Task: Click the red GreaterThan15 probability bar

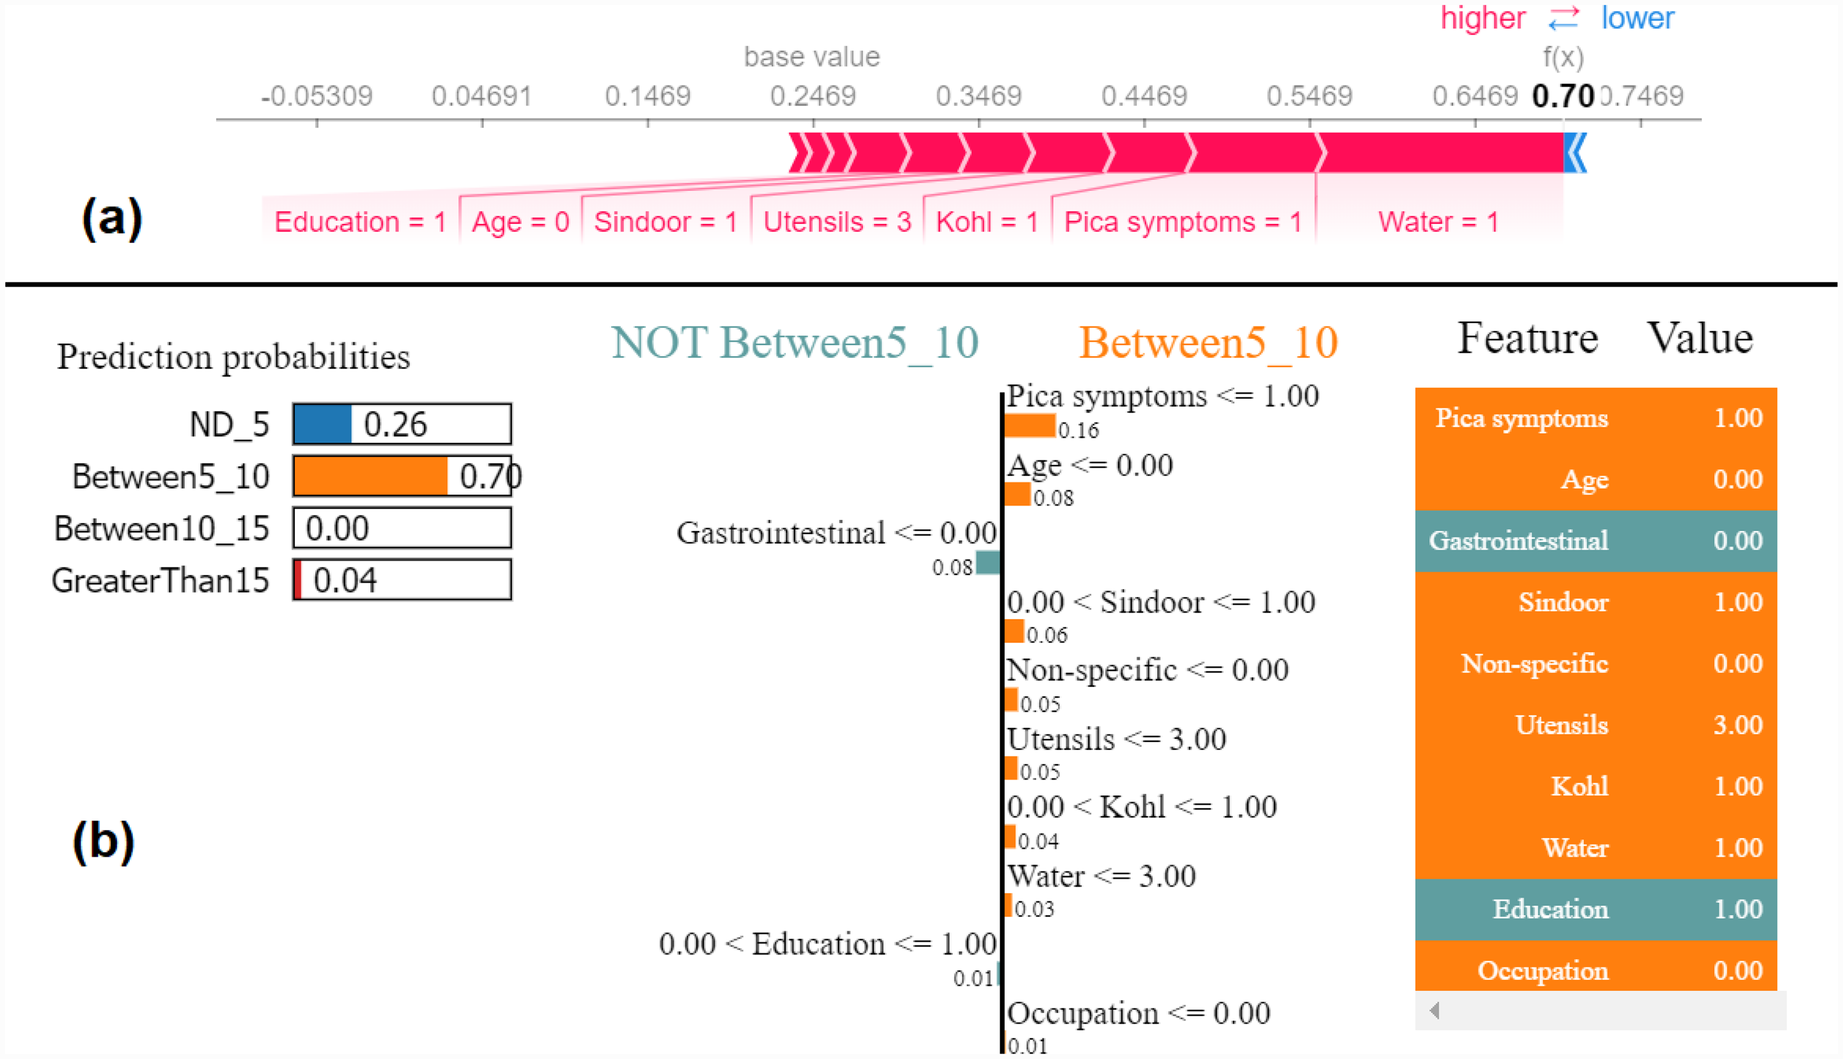Action: click(298, 580)
